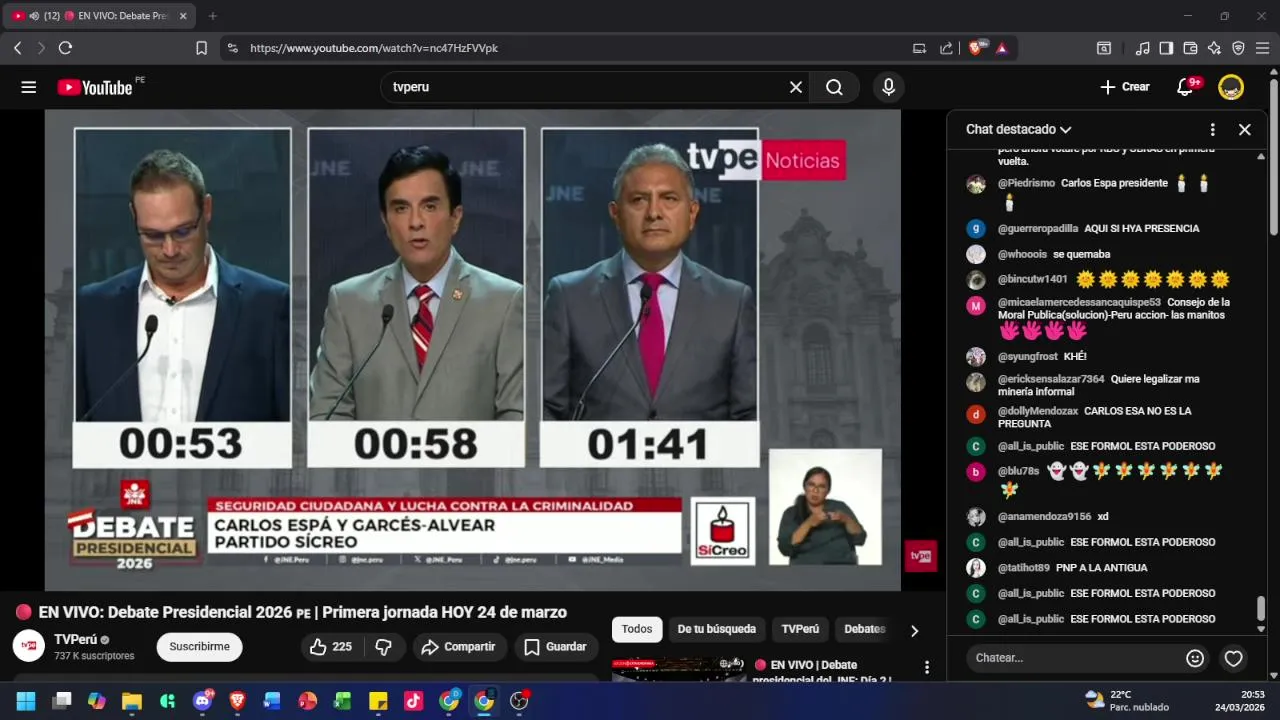This screenshot has height=720, width=1280.
Task: Start voice search with microphone
Action: [888, 87]
